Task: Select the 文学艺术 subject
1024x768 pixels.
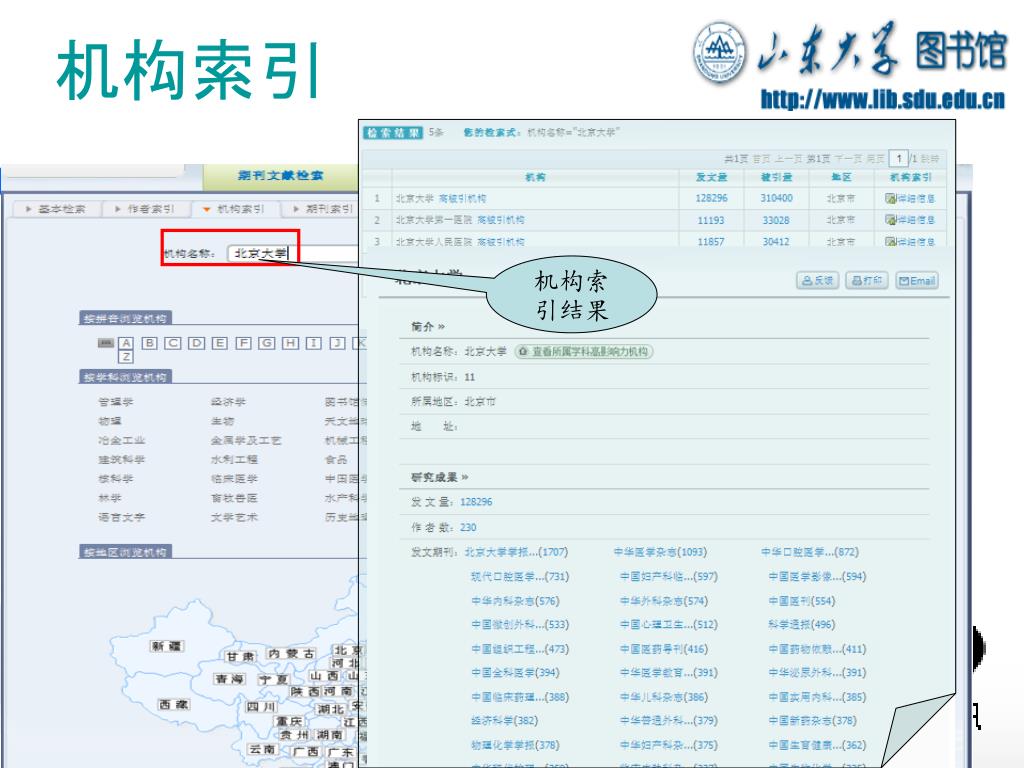Action: click(234, 517)
